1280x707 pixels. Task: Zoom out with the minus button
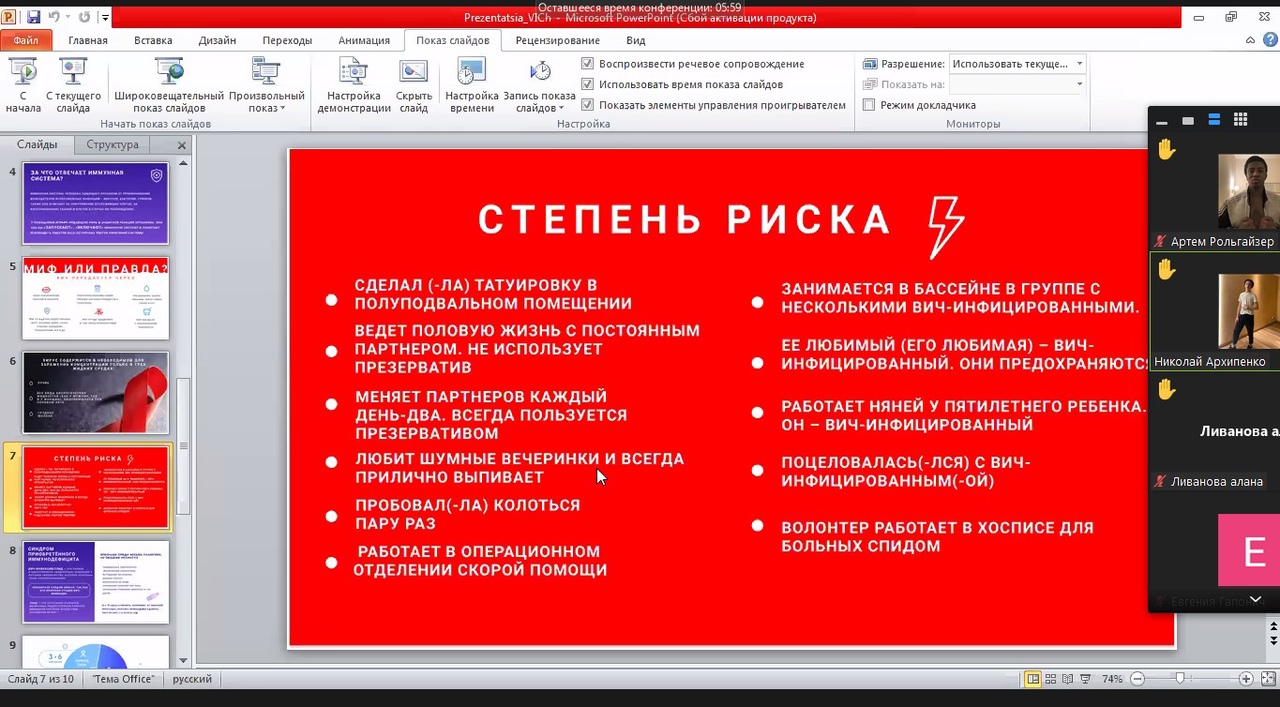pyautogui.click(x=1137, y=679)
